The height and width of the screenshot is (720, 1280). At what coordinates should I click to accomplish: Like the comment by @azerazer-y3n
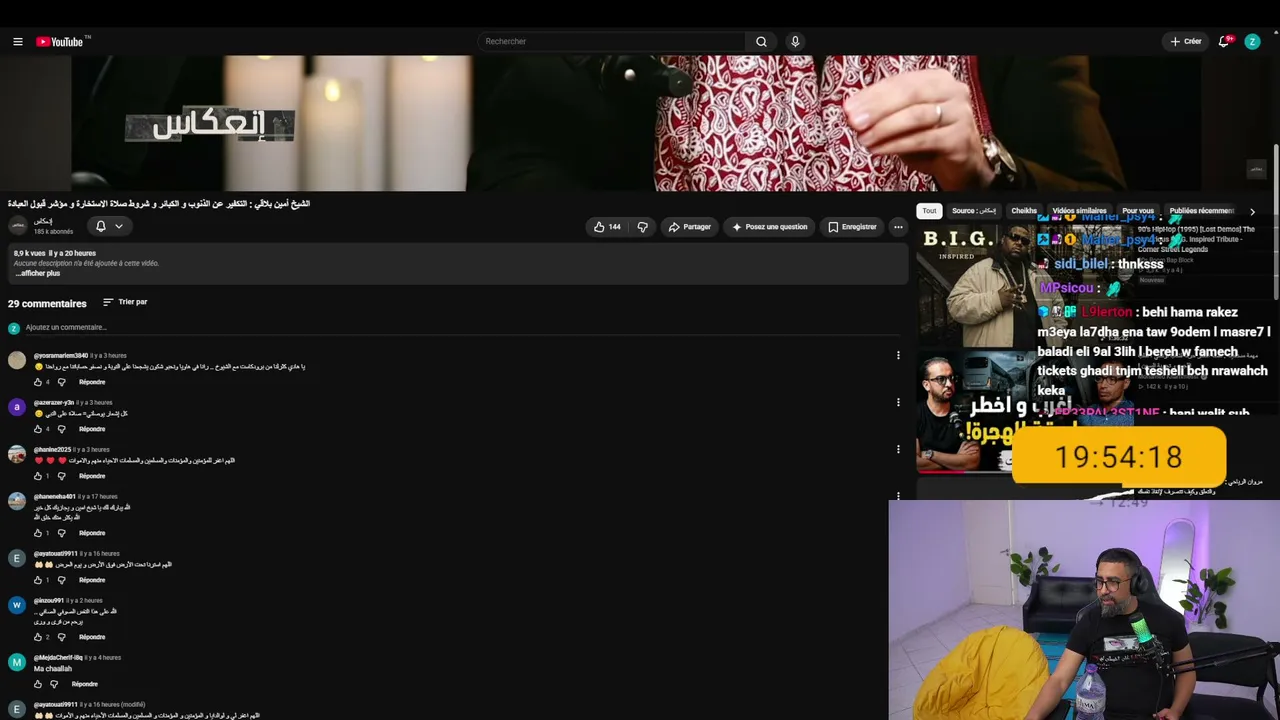[x=38, y=429]
